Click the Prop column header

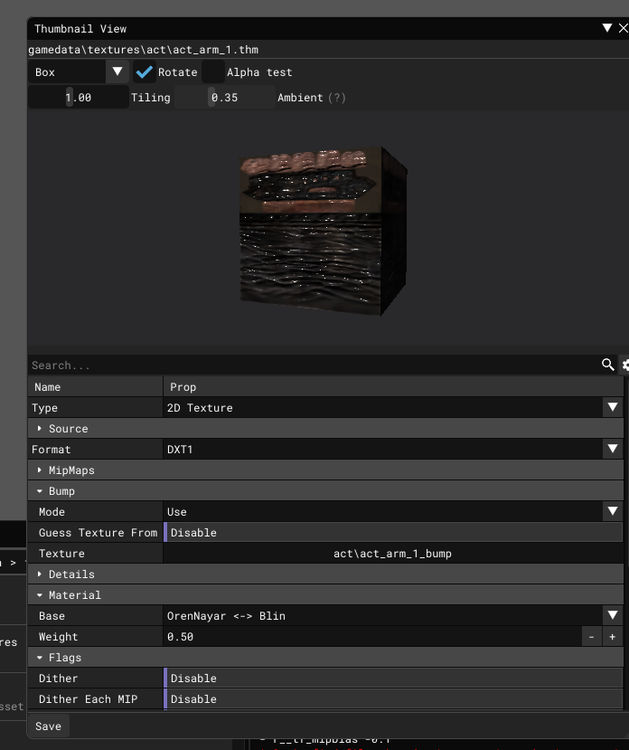(x=393, y=387)
